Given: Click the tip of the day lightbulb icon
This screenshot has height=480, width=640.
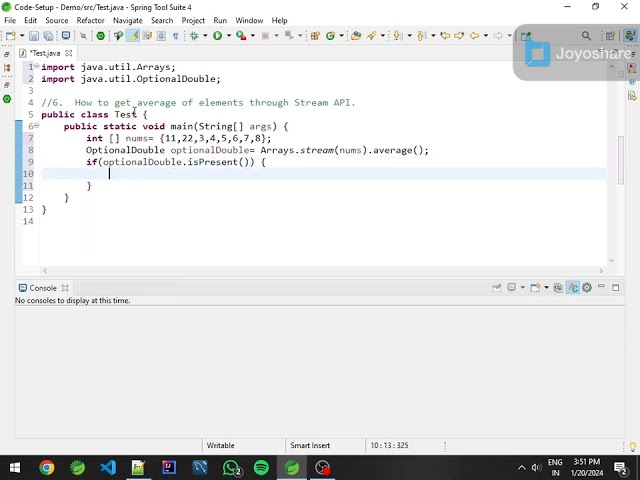Looking at the screenshot, I should (x=633, y=446).
